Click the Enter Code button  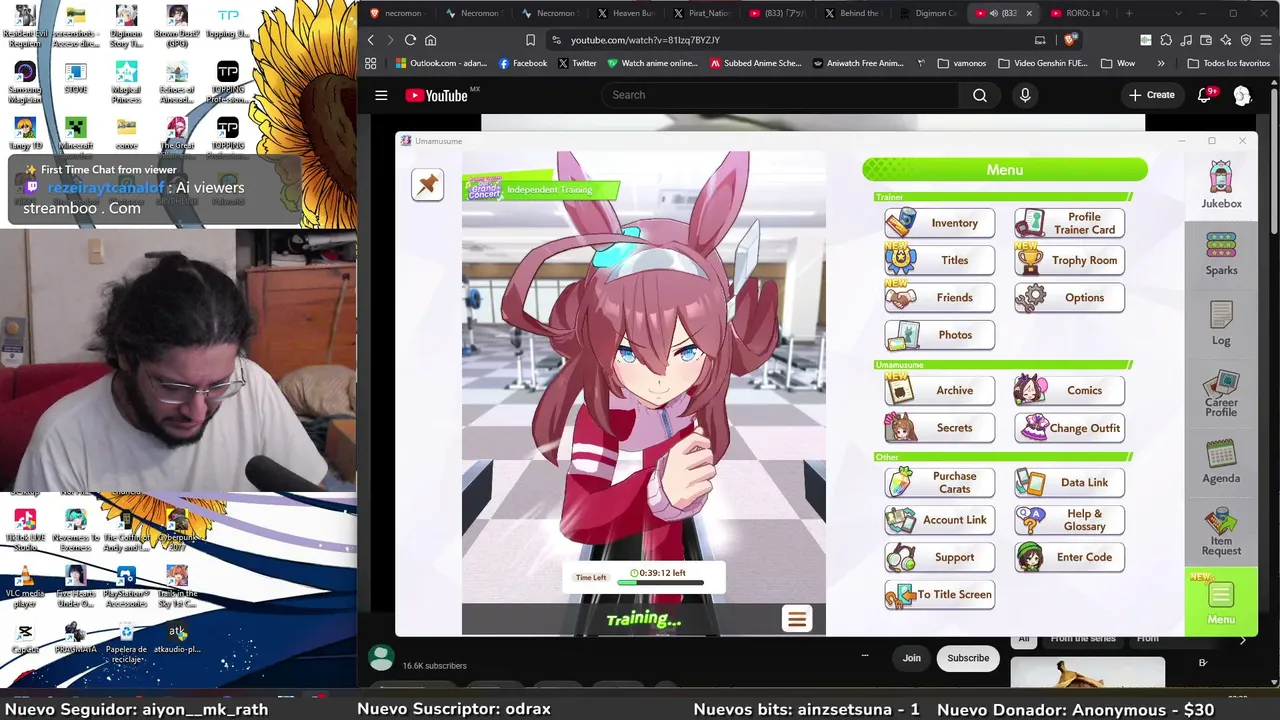pyautogui.click(x=1070, y=557)
